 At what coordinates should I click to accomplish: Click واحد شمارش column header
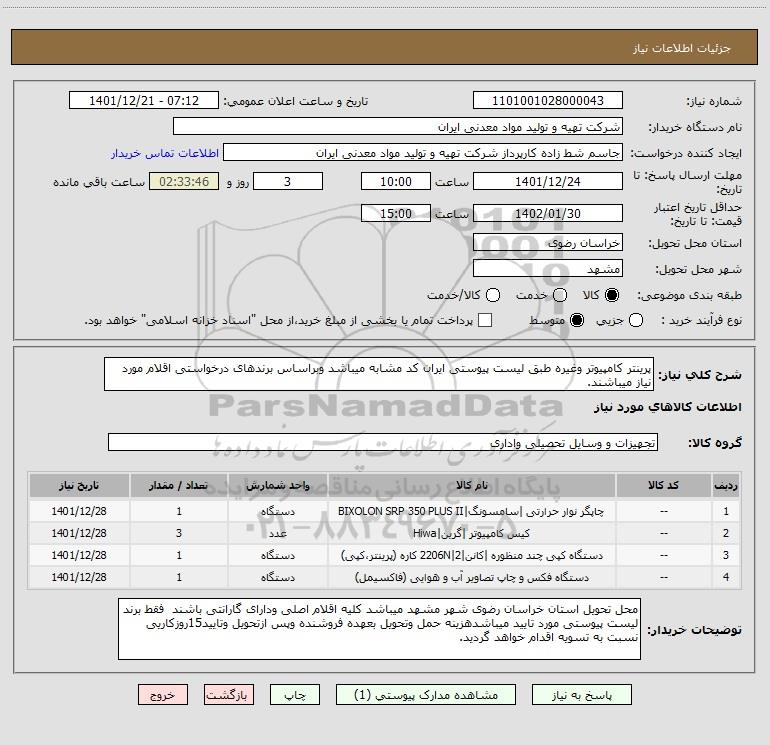277,486
